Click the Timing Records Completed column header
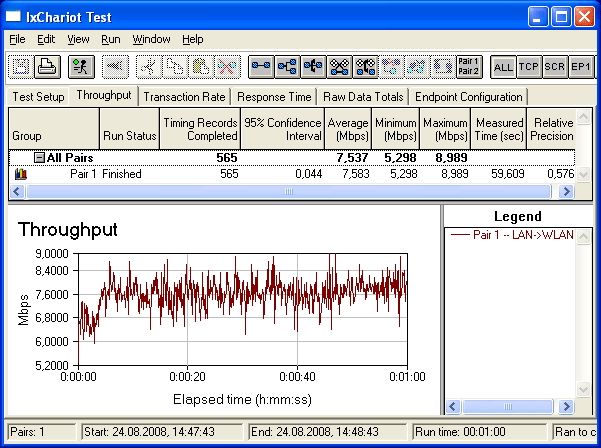Screen dimensions: 601x448 click(200, 129)
